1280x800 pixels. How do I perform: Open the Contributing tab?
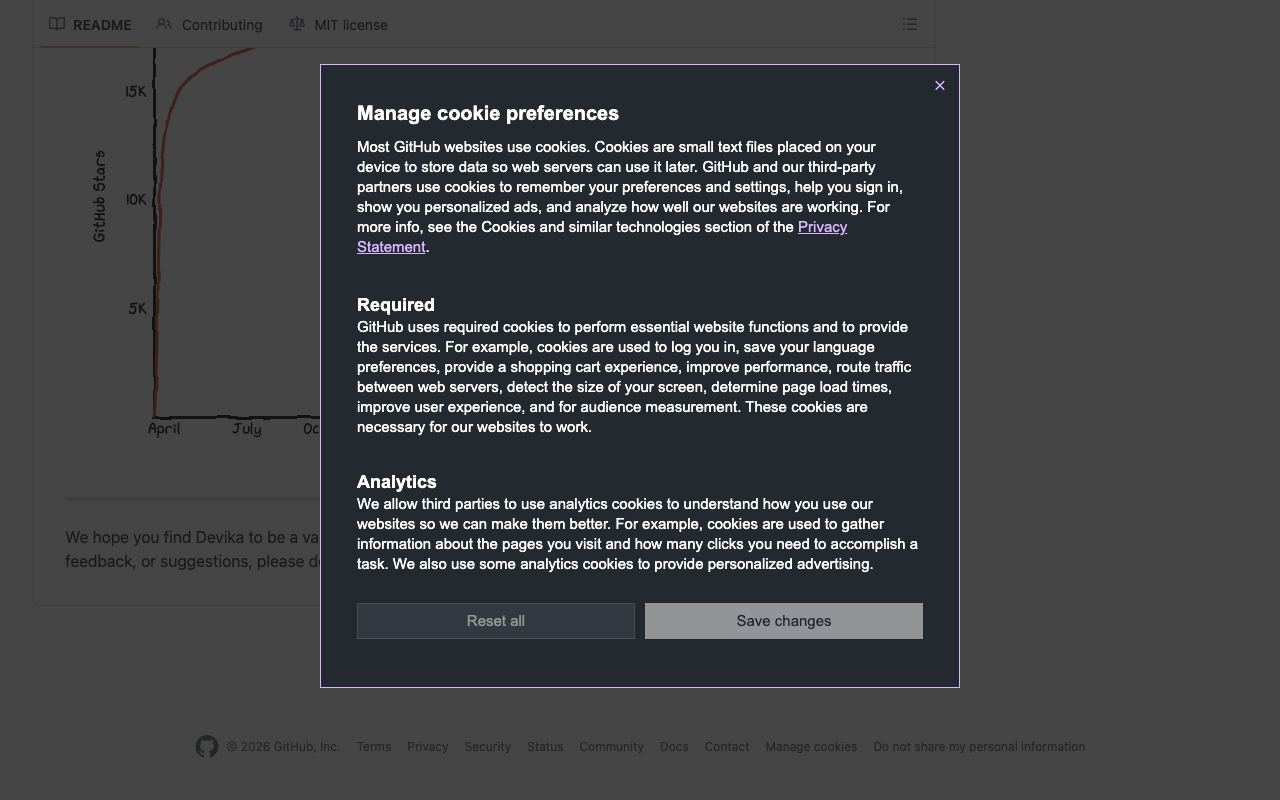[210, 24]
